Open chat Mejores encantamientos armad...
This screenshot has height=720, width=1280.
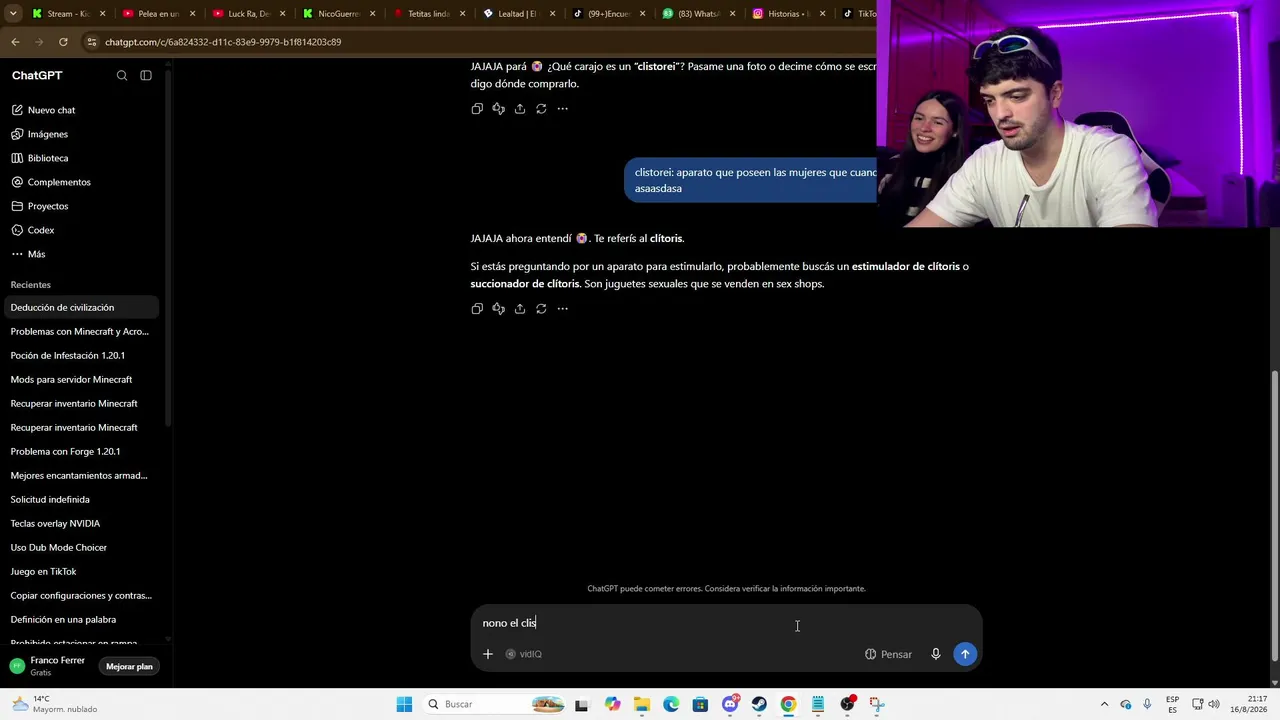click(81, 475)
